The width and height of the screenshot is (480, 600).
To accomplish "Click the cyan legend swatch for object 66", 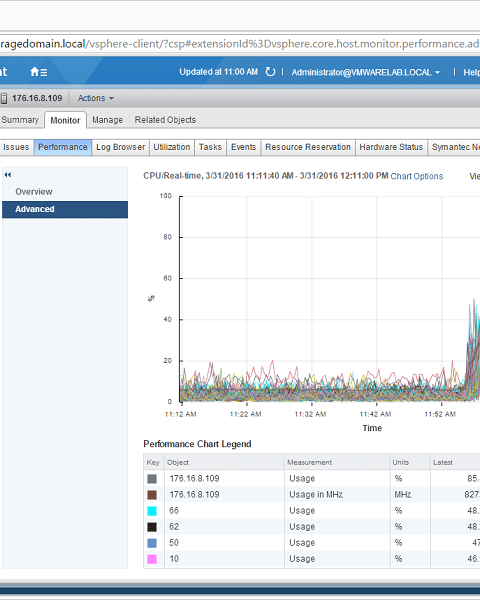I will 152,511.
